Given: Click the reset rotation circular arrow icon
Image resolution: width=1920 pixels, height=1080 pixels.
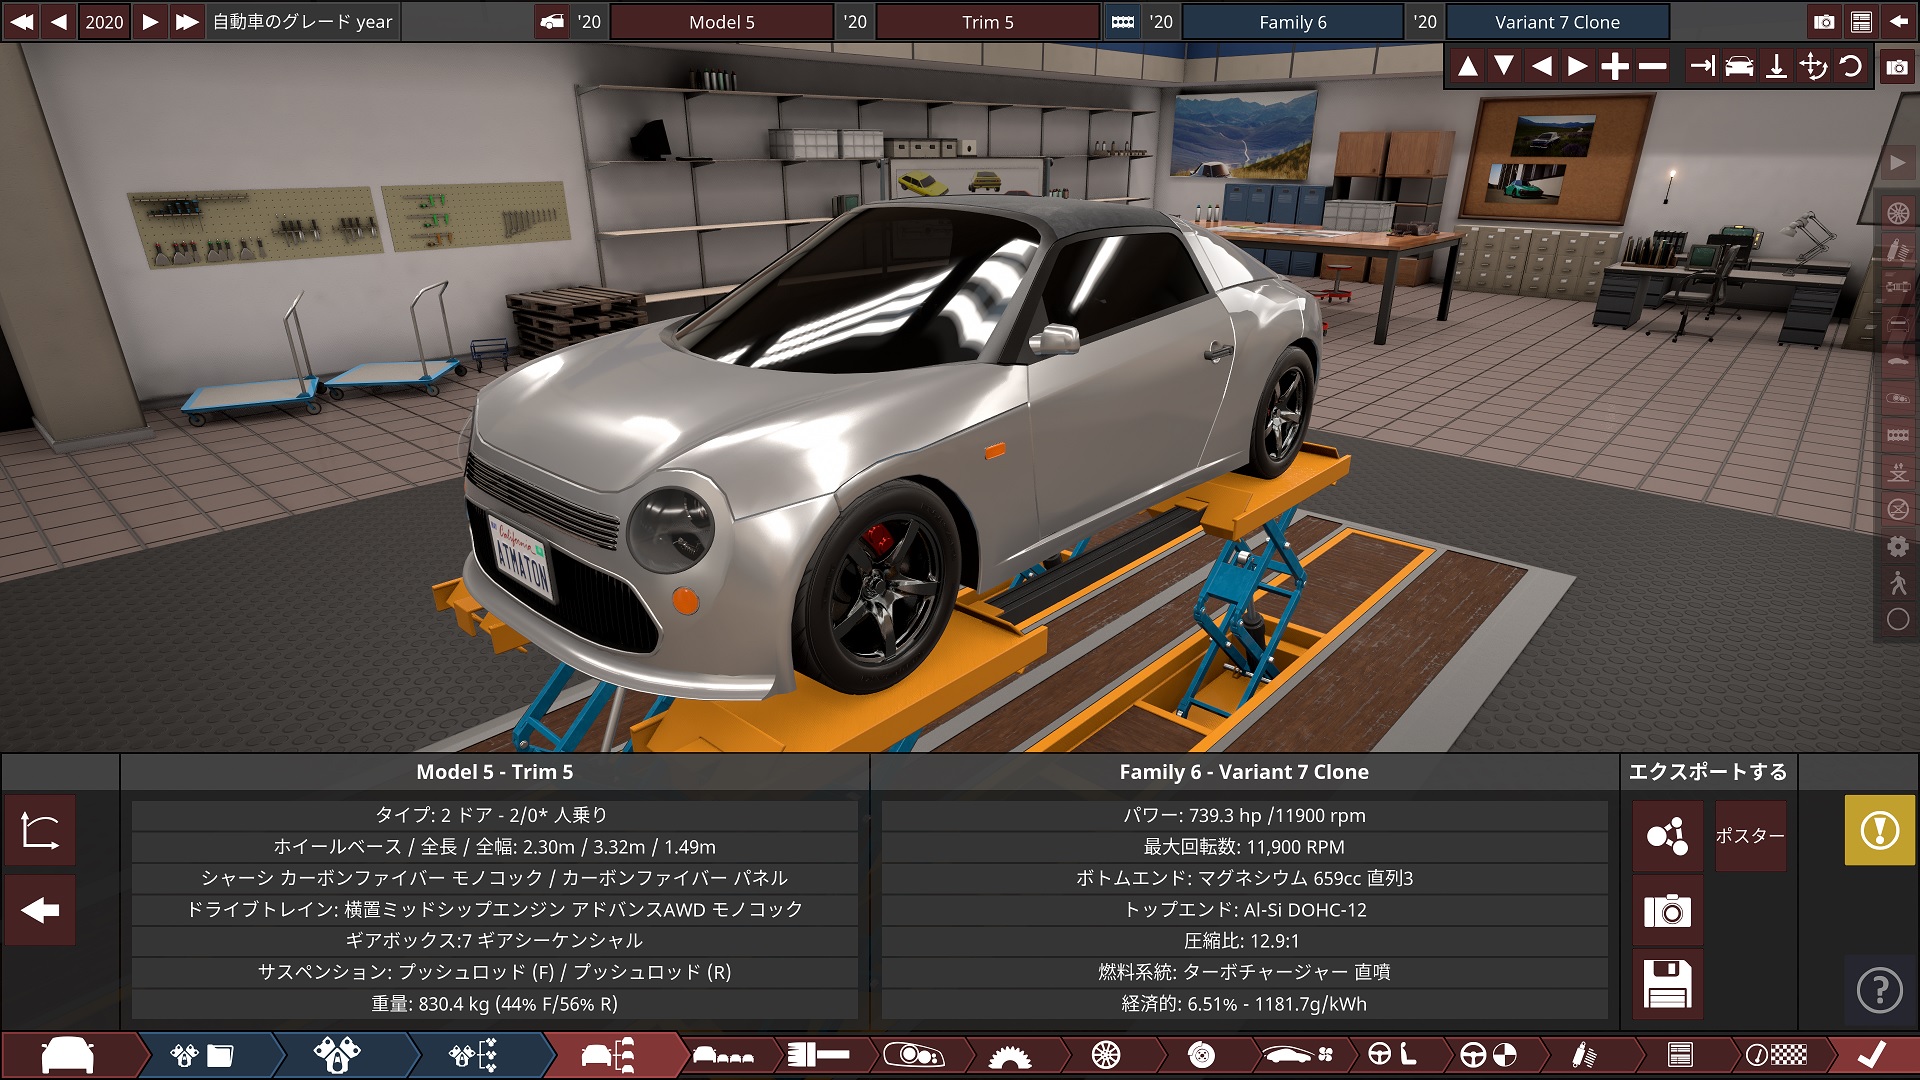Looking at the screenshot, I should (1851, 67).
